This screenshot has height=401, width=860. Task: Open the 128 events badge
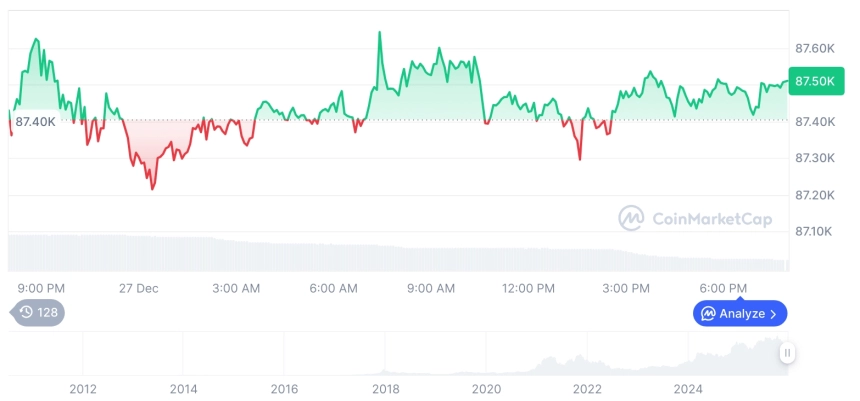click(x=38, y=313)
